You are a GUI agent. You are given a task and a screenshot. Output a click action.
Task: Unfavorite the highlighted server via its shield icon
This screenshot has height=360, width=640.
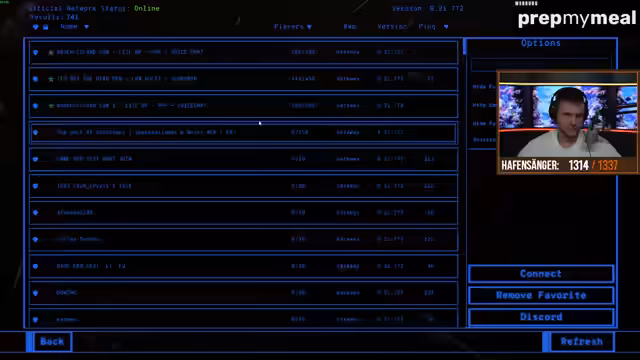click(x=36, y=132)
